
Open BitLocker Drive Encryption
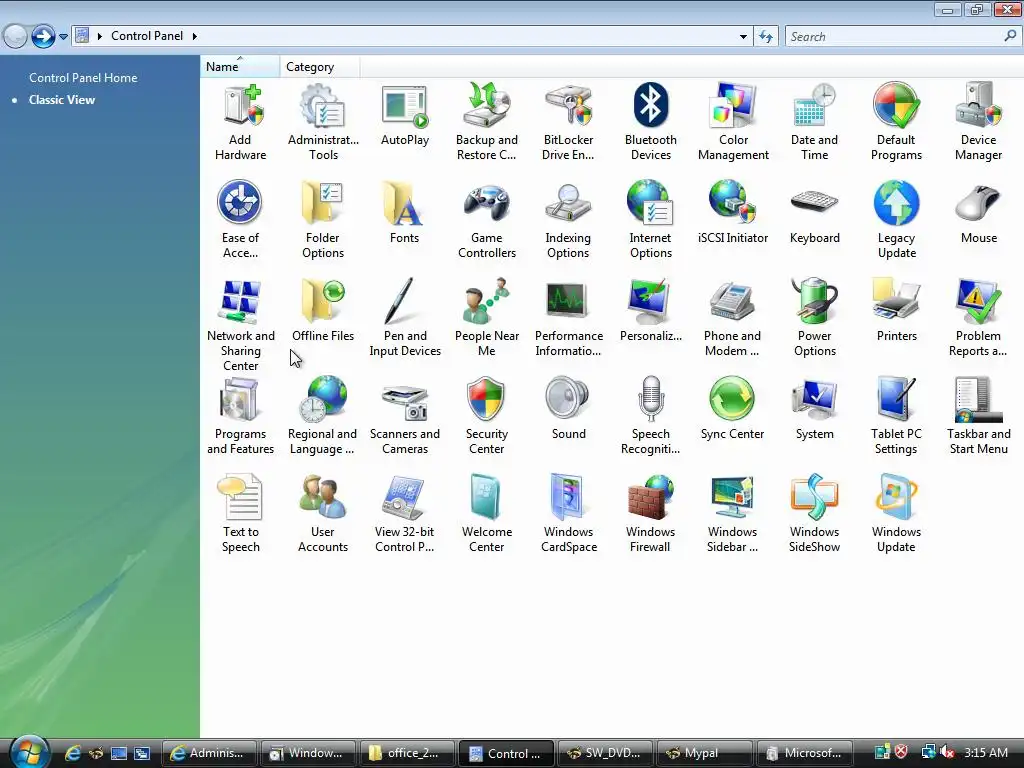[x=569, y=122]
